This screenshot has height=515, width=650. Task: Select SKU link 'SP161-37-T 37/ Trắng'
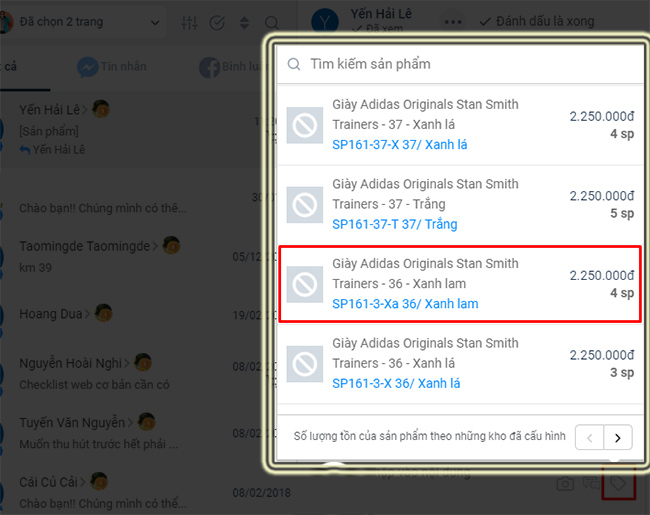pos(395,224)
